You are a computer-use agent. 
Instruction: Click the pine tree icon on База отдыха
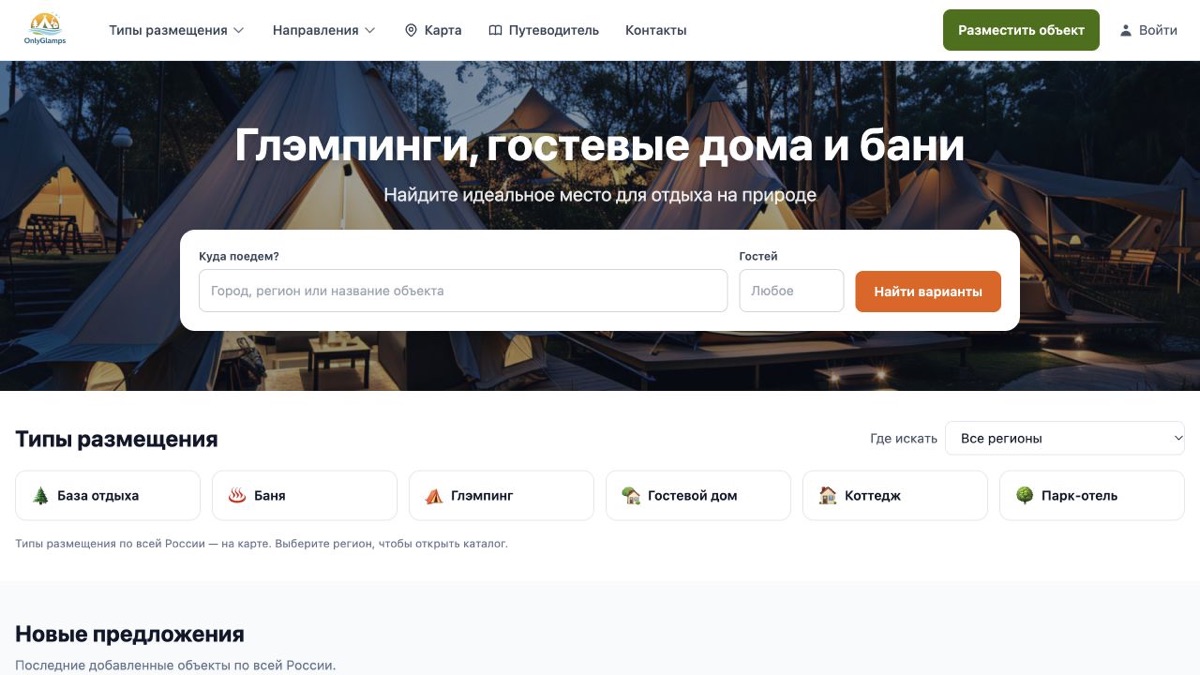pos(41,496)
